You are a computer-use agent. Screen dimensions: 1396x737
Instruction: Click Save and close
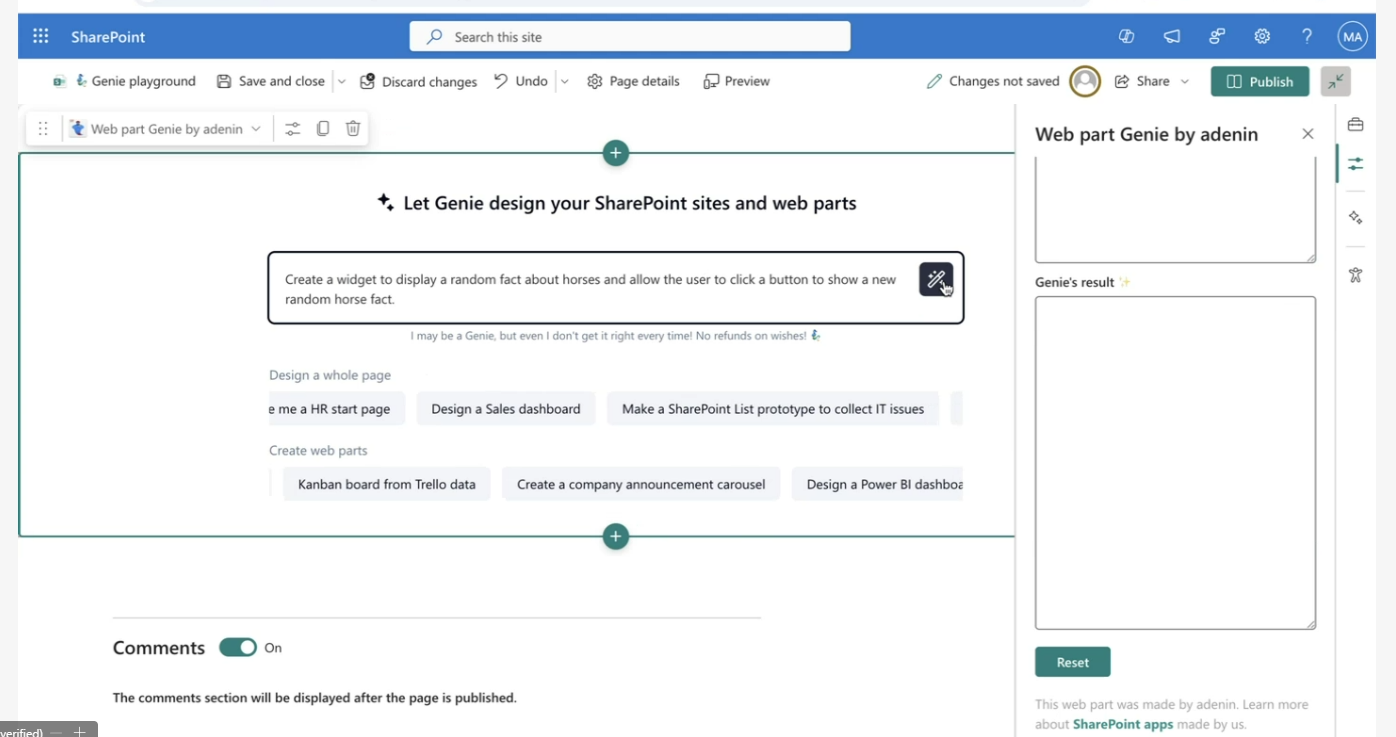271,81
